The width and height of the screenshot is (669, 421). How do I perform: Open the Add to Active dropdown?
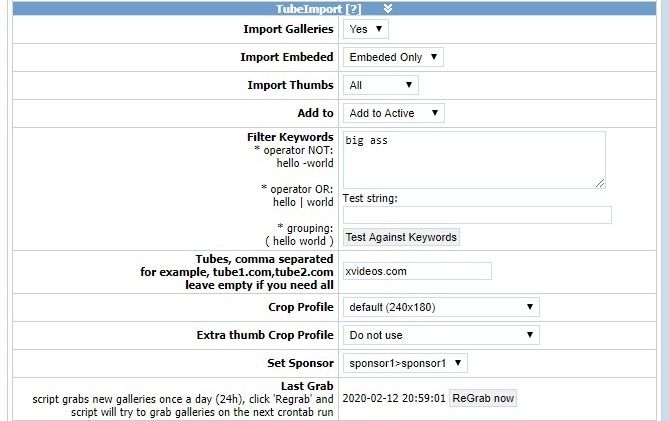(394, 113)
